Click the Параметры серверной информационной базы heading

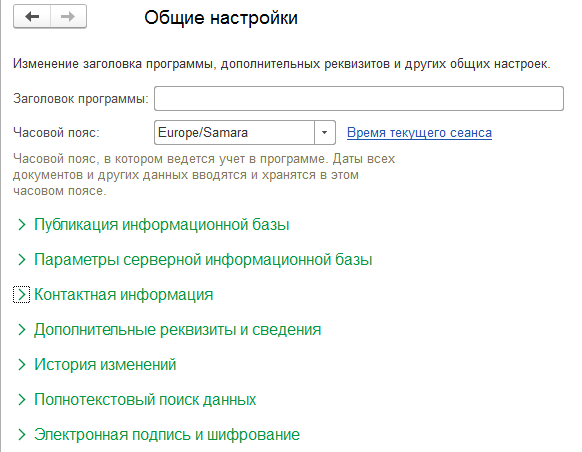tap(203, 259)
